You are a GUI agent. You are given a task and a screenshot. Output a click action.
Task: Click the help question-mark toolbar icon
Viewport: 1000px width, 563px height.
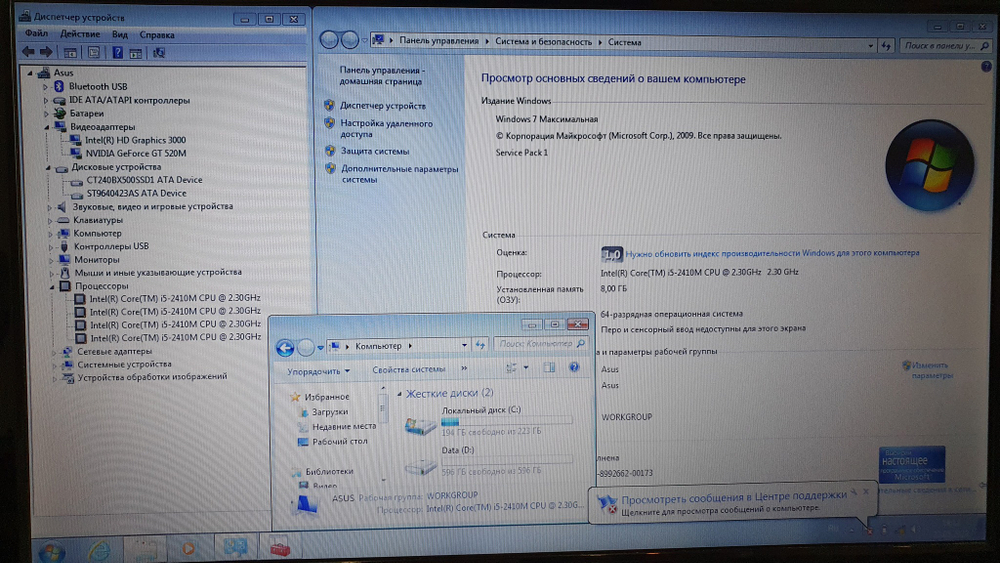click(117, 52)
